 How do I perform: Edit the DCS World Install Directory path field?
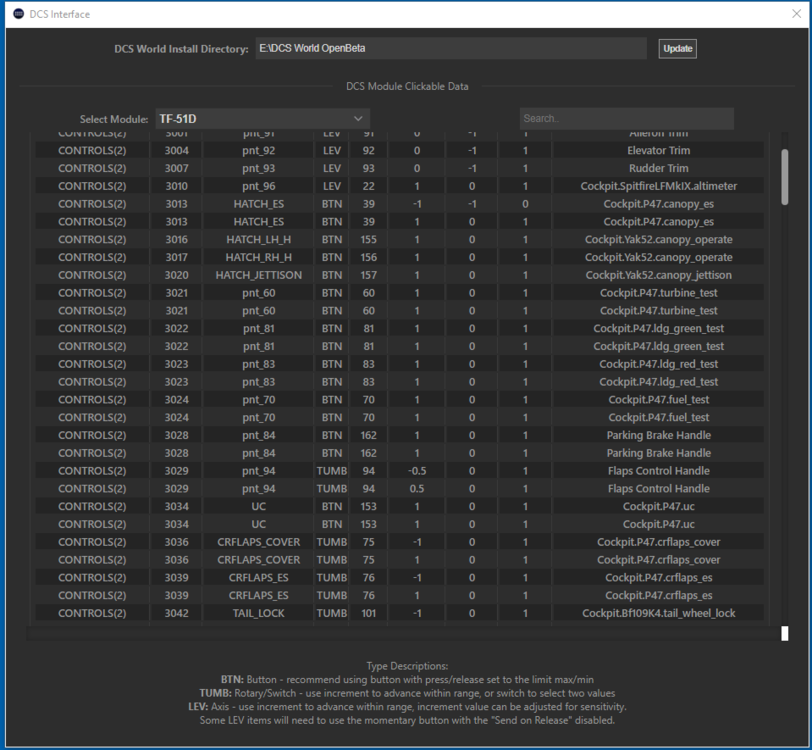(x=451, y=48)
